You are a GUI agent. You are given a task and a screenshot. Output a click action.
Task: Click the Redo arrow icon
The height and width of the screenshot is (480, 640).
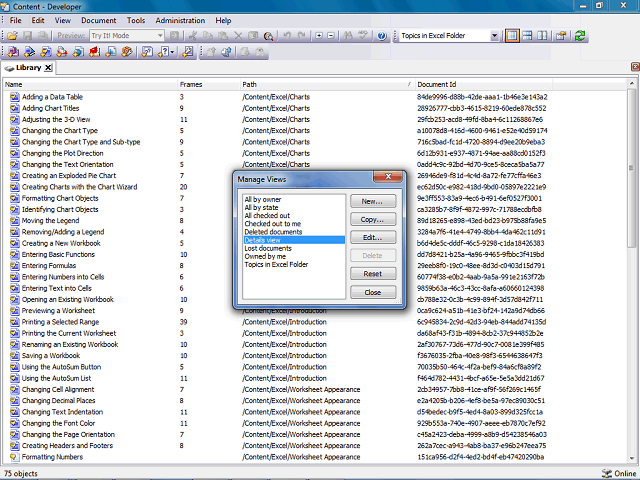click(302, 36)
